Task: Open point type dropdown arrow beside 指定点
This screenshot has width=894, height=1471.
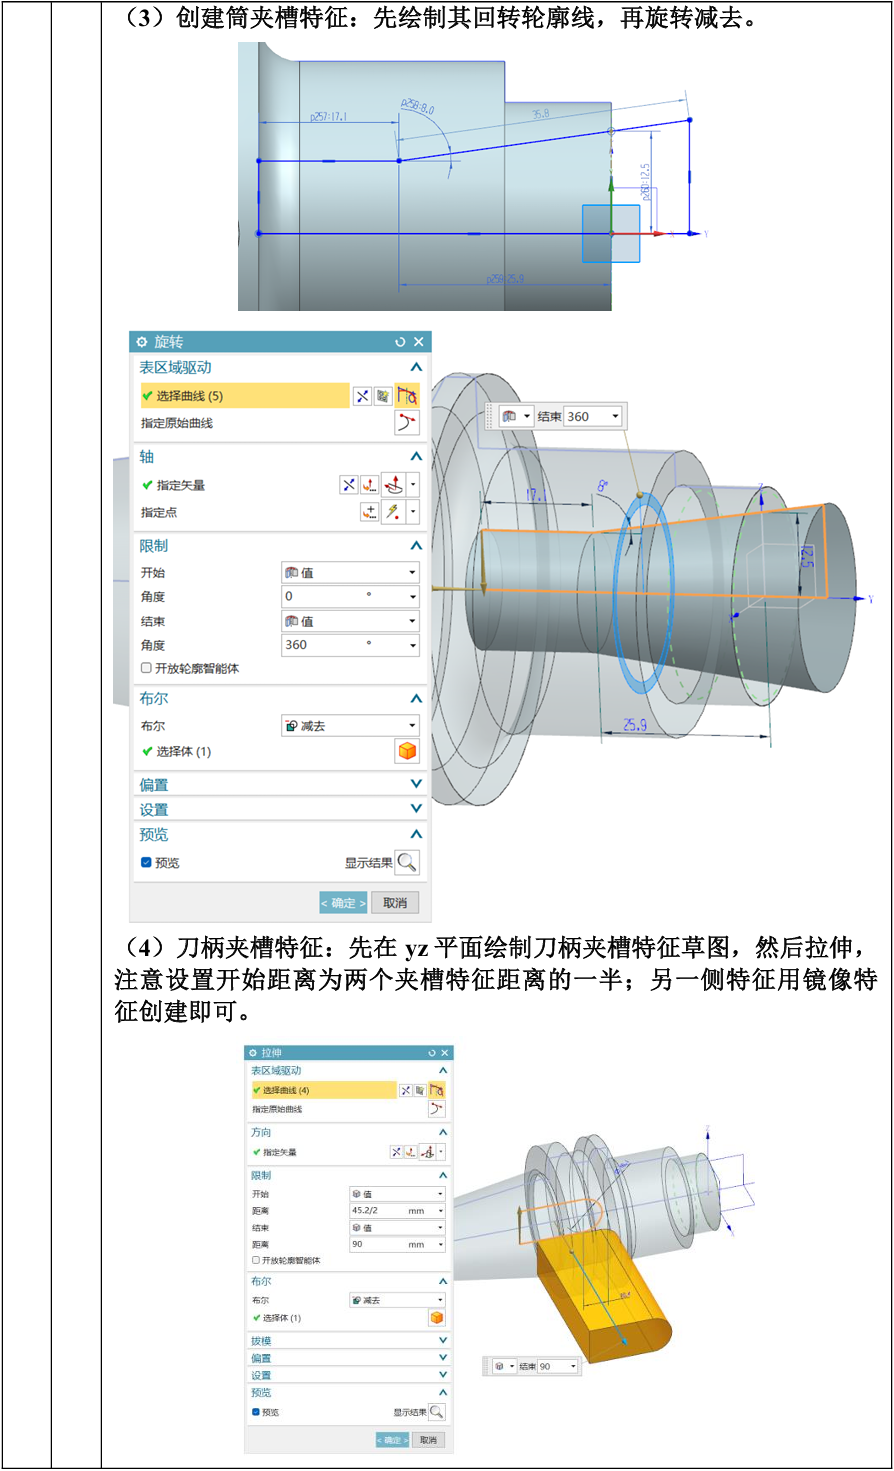Action: (413, 512)
